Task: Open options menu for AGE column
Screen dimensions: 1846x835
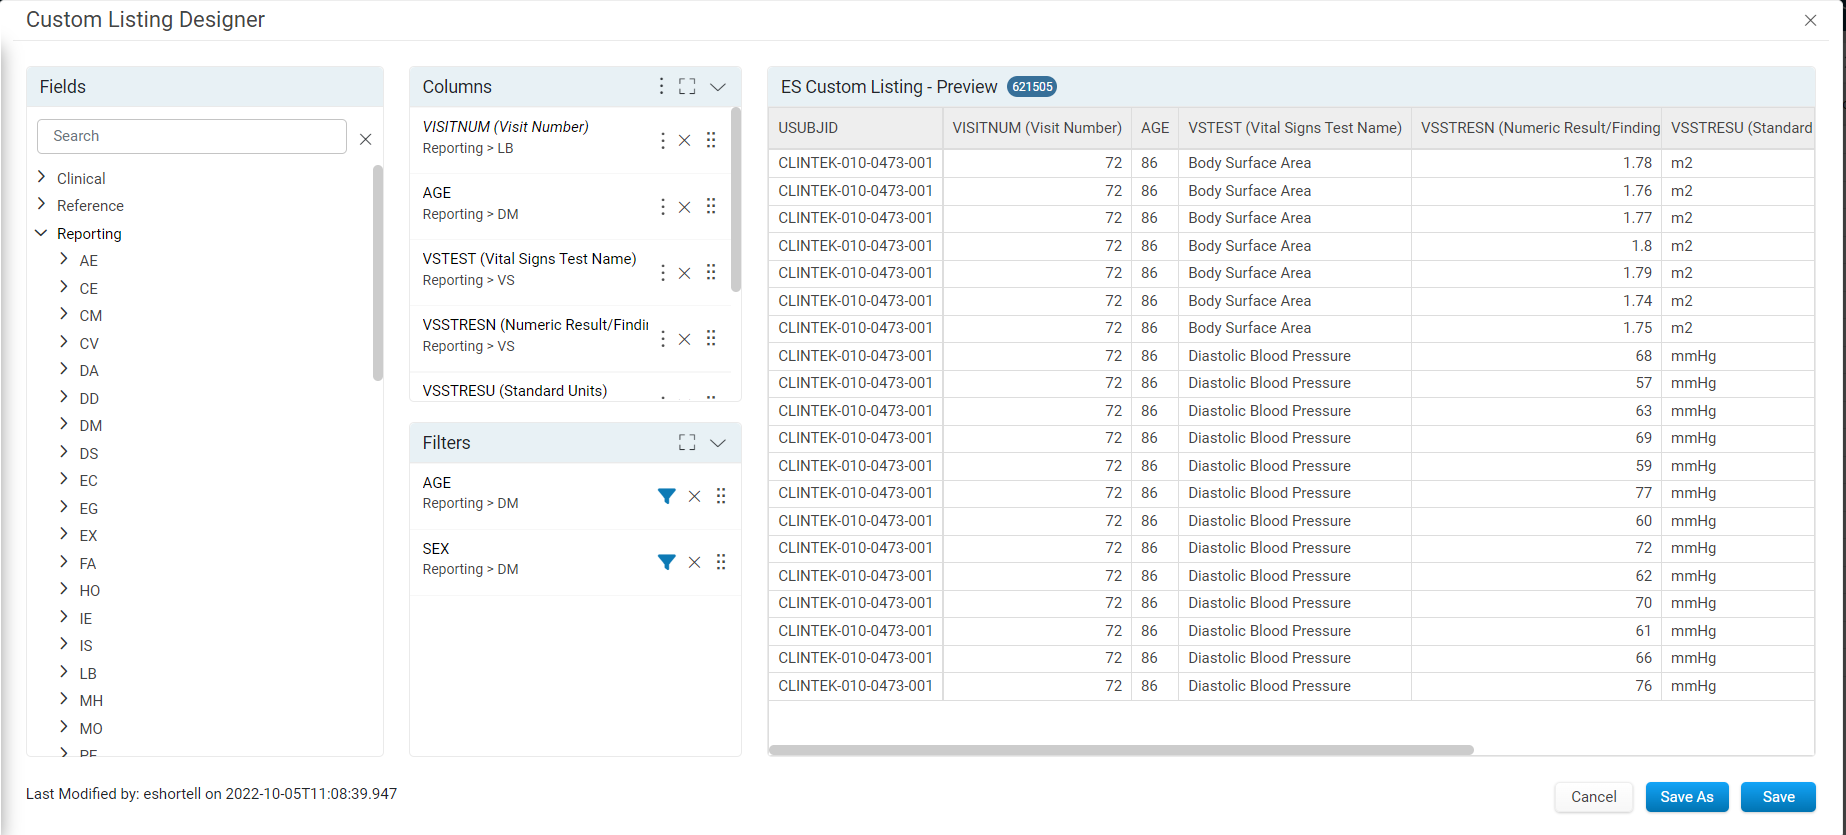Action: pyautogui.click(x=662, y=207)
